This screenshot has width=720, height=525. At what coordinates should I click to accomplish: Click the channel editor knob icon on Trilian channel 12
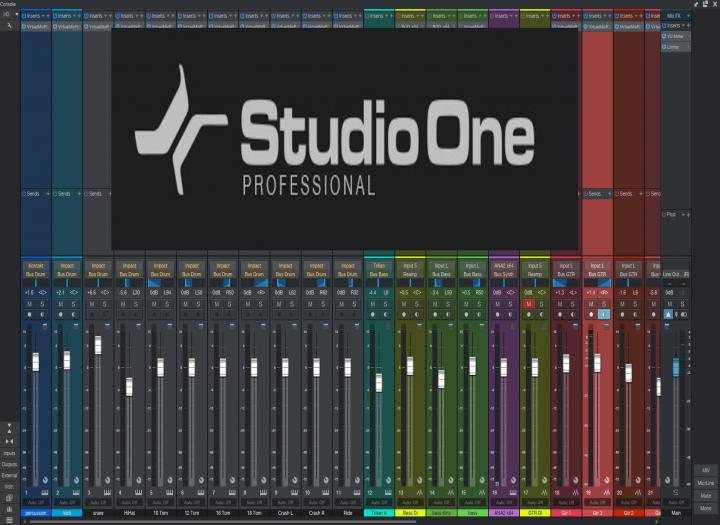click(x=388, y=480)
